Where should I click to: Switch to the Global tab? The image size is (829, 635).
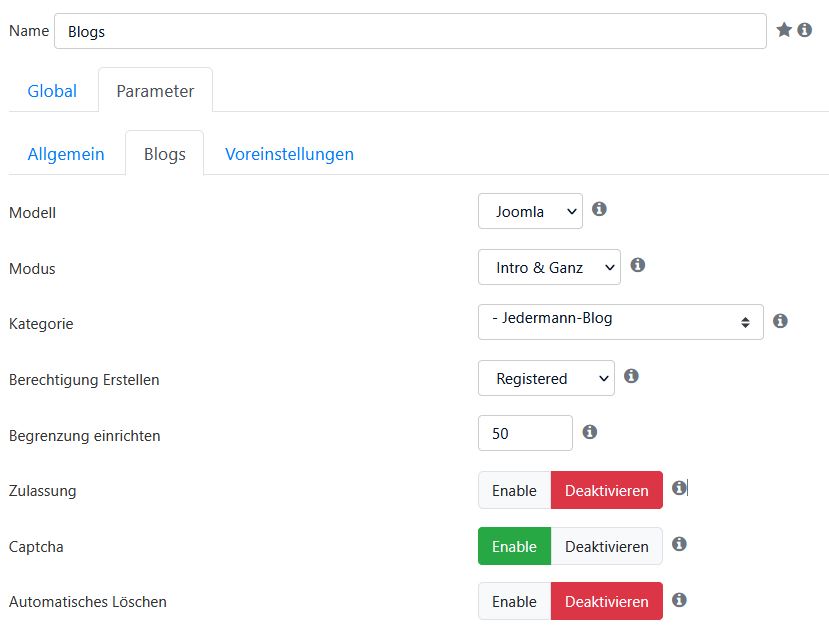52,91
